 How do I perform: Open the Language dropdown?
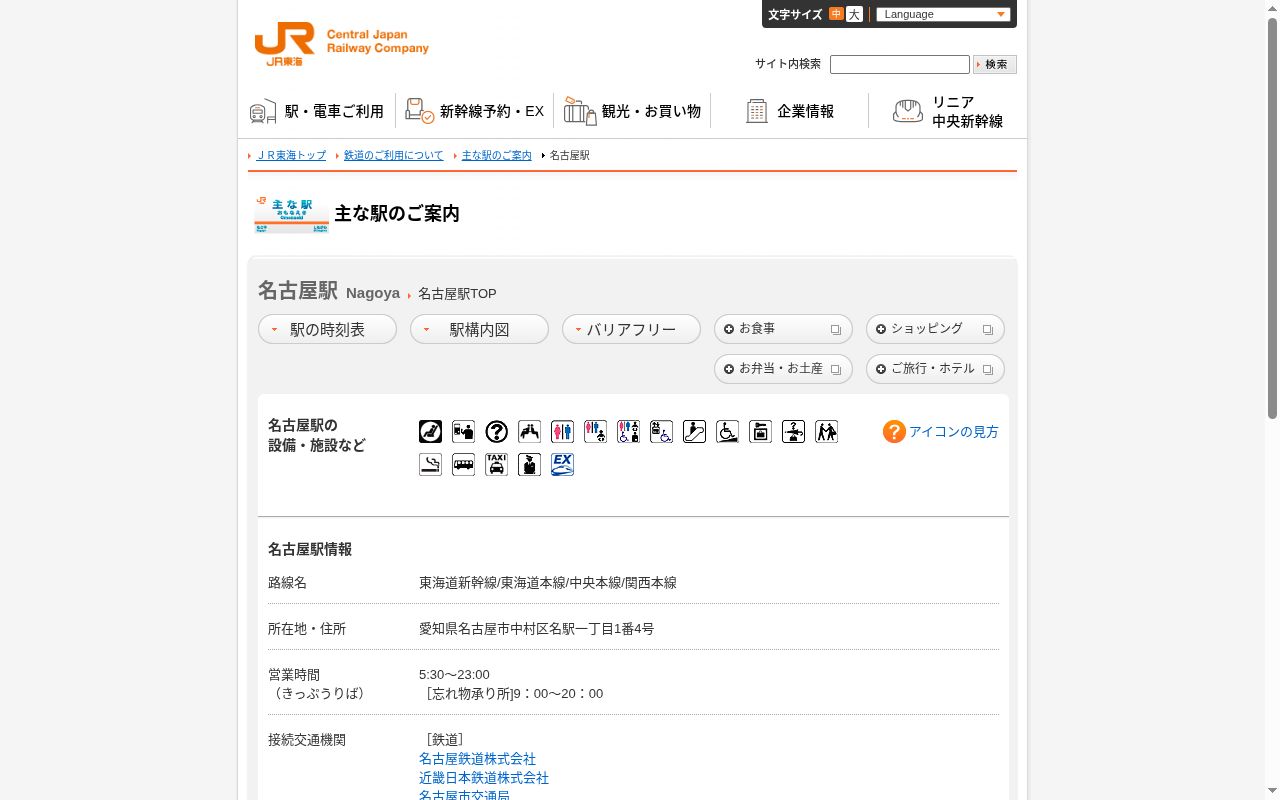click(x=943, y=14)
